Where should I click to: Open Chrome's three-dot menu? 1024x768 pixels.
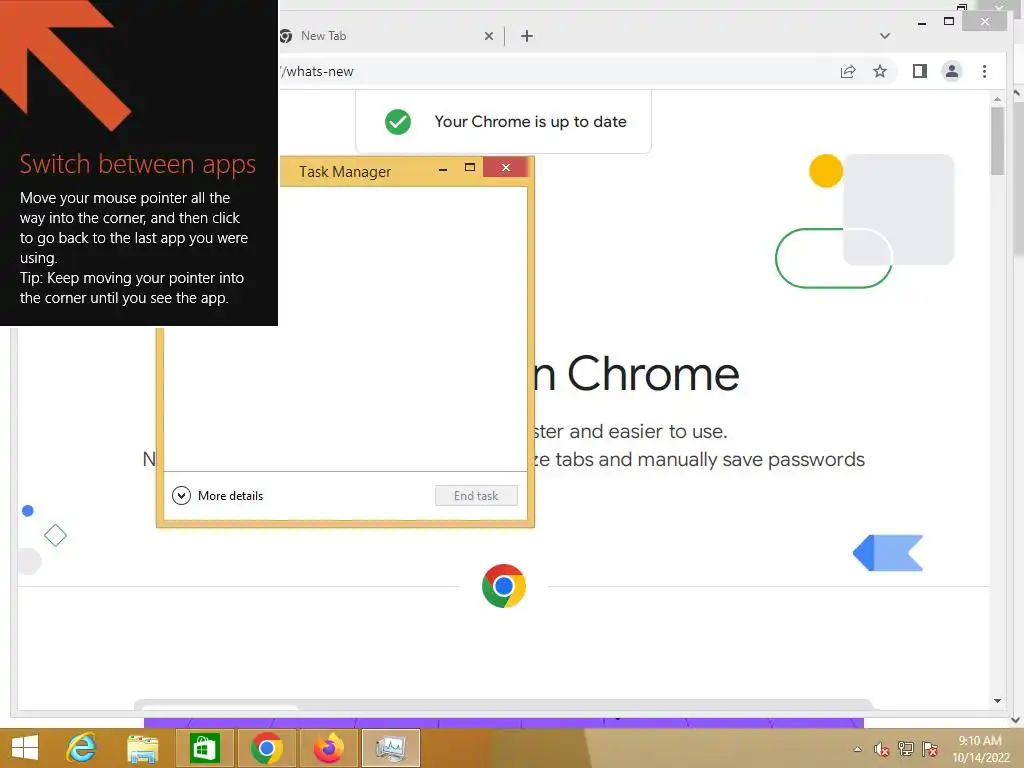(x=984, y=71)
